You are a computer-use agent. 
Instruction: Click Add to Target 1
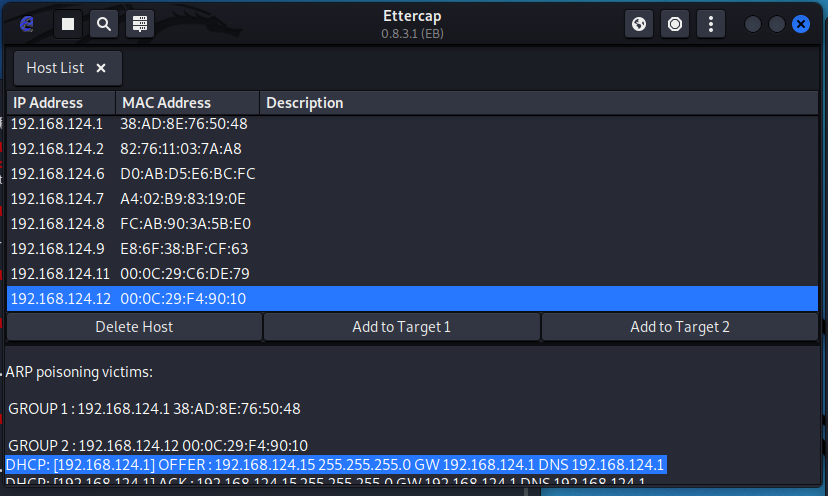[402, 327]
